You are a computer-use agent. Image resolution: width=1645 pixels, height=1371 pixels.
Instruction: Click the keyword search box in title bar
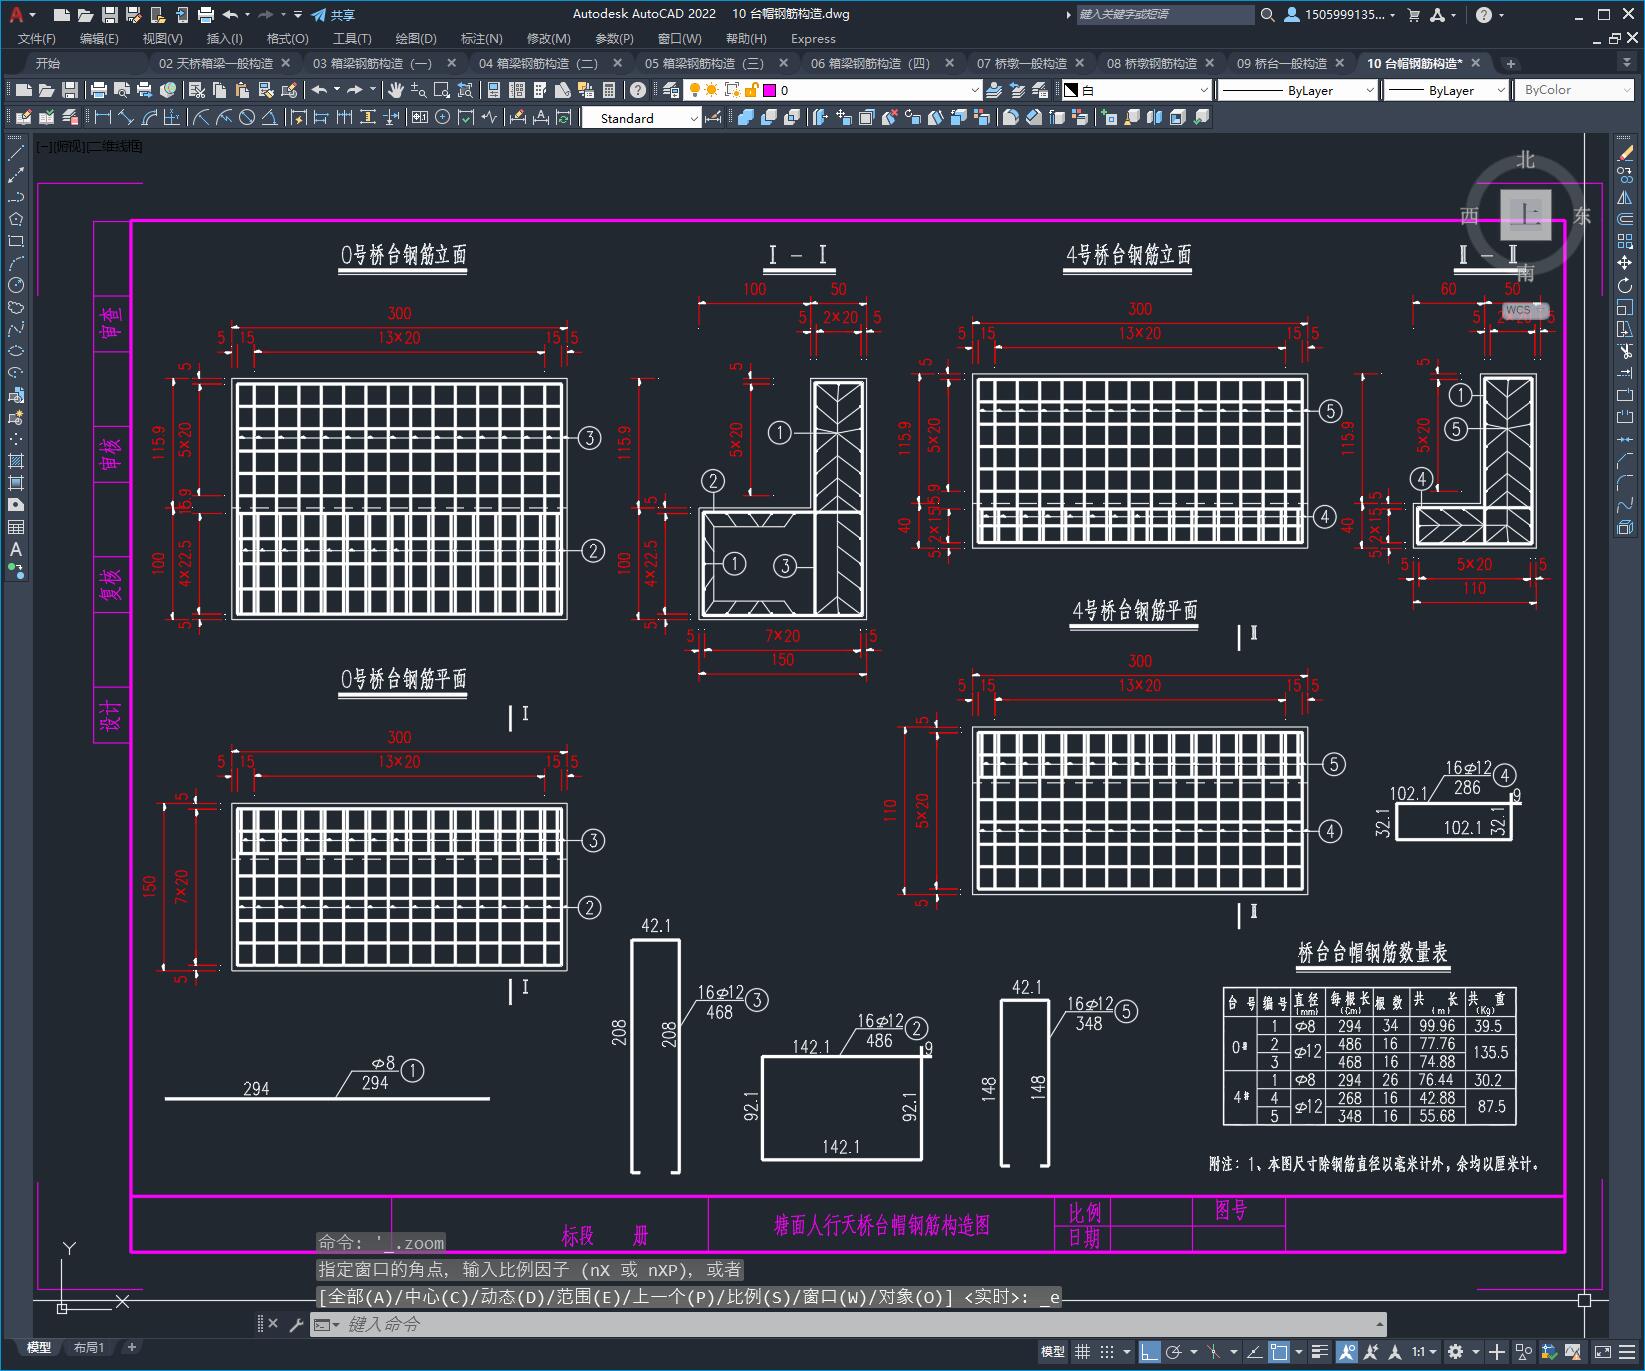point(1164,15)
